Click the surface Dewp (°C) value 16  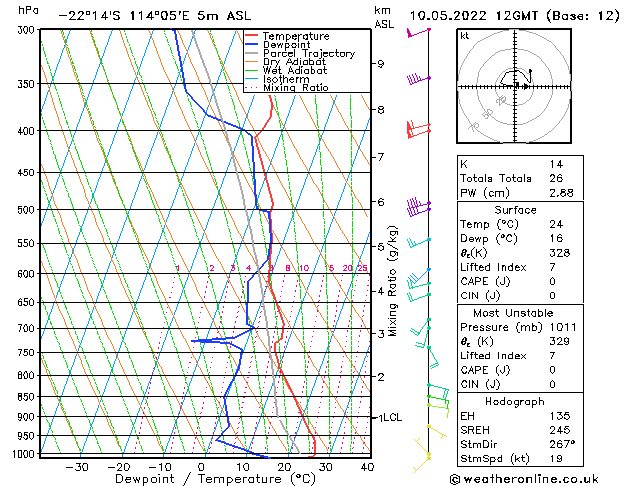point(556,239)
